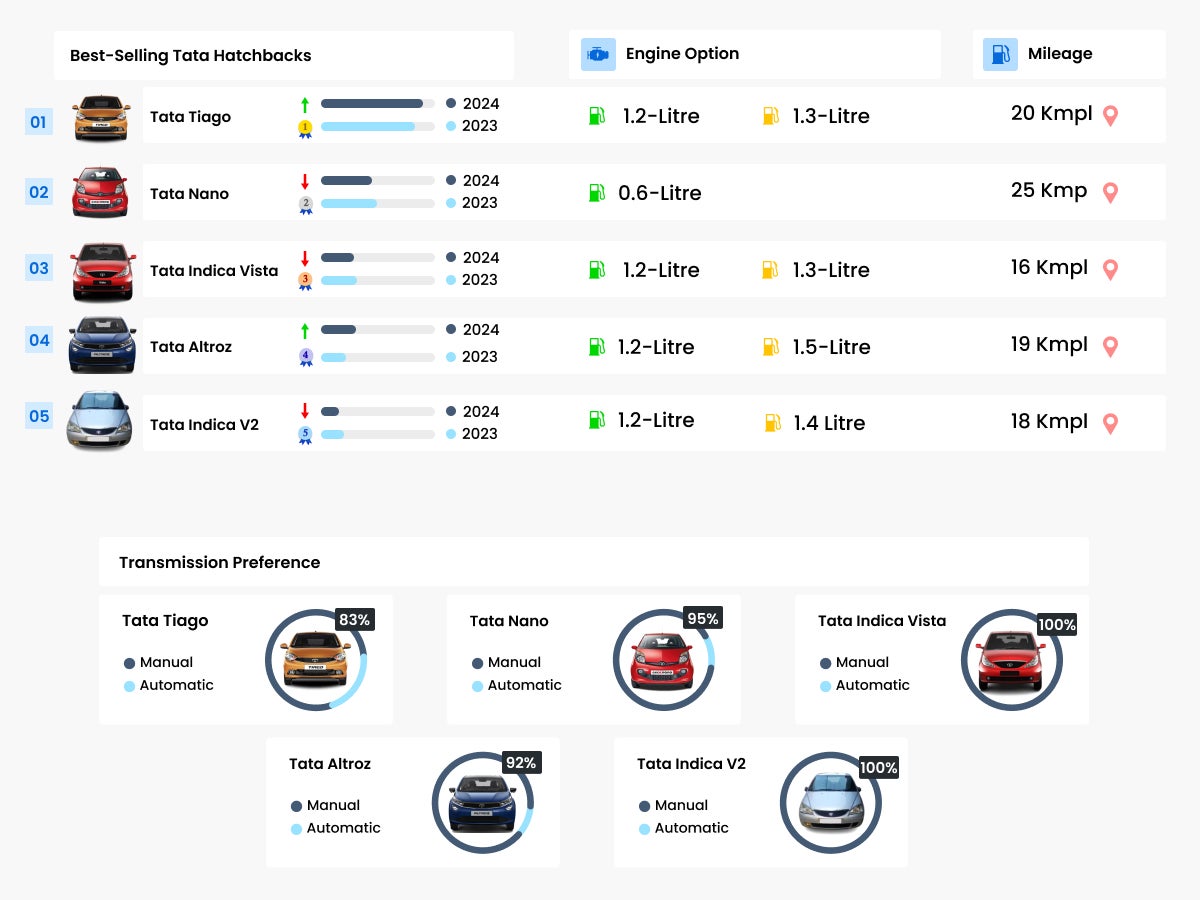Viewport: 1200px width, 900px height.
Task: Open the Transmission Preference section header
Action: click(x=219, y=562)
